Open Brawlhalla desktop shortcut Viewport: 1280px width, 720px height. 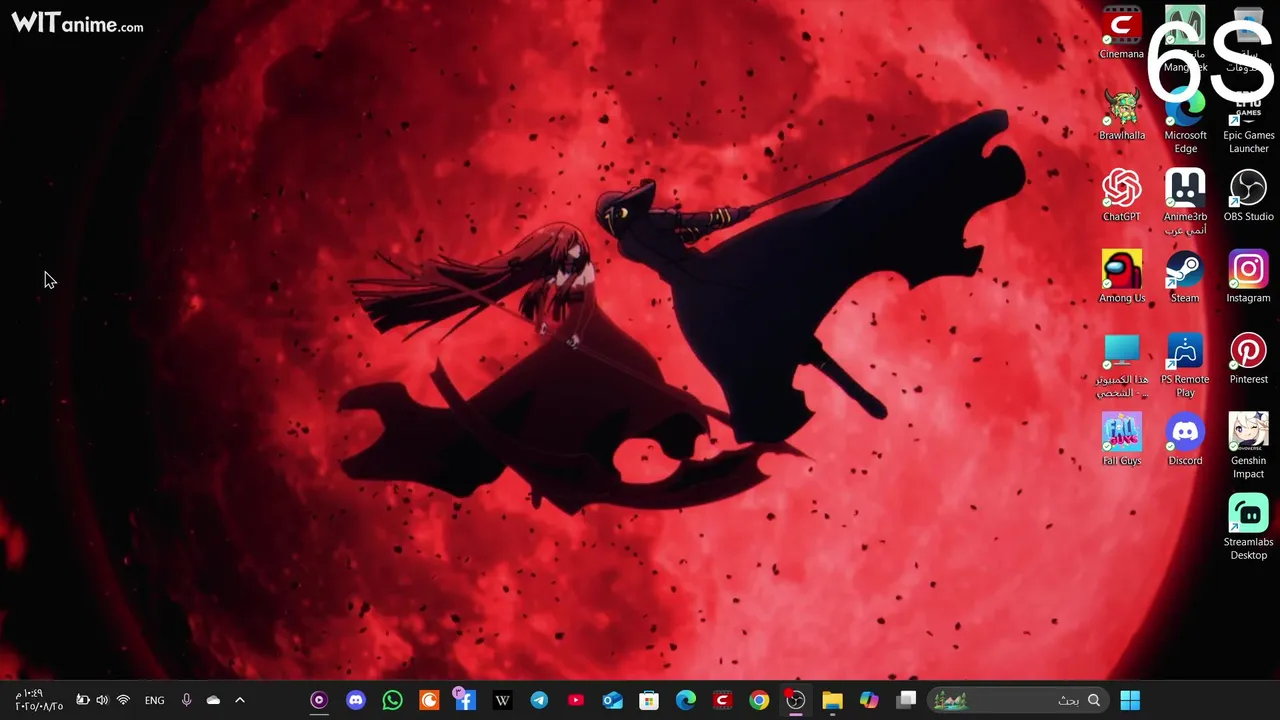tap(1122, 114)
